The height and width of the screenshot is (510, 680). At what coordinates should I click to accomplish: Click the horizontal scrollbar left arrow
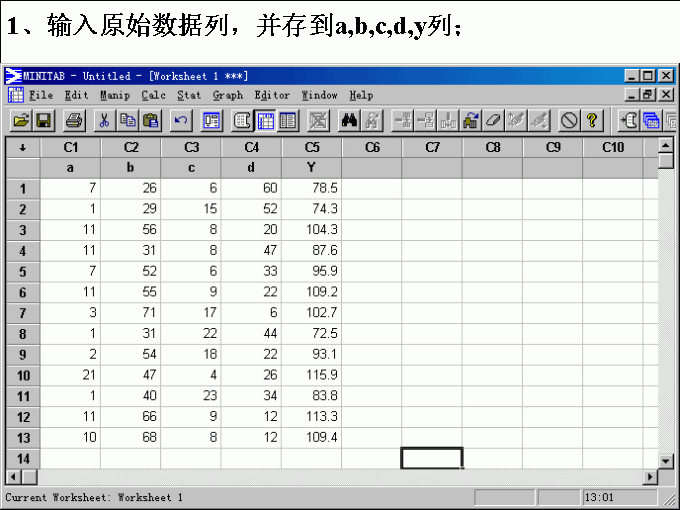(x=14, y=477)
